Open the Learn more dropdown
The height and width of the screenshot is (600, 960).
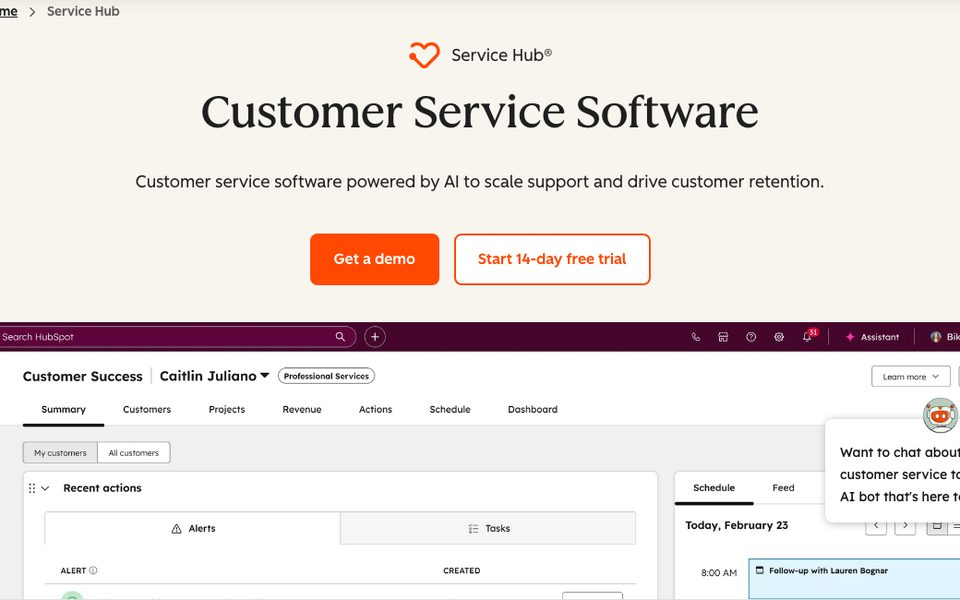910,377
